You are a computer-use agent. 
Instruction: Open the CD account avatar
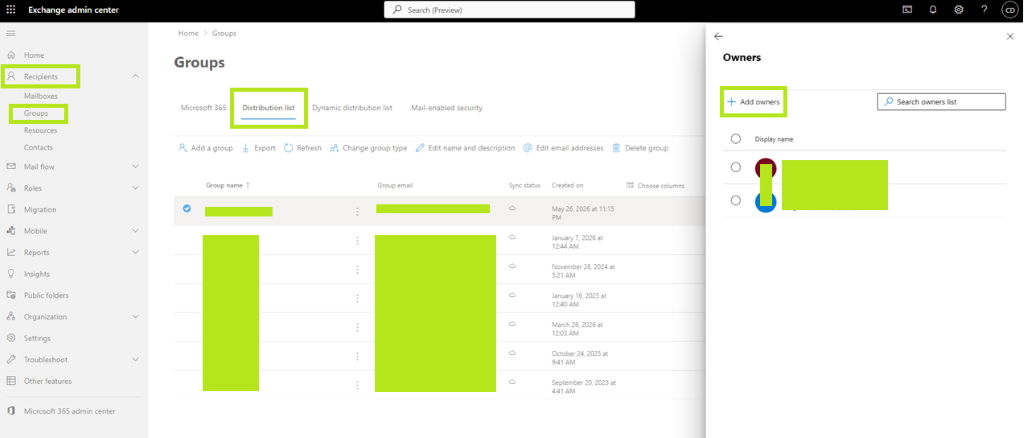[x=1009, y=10]
